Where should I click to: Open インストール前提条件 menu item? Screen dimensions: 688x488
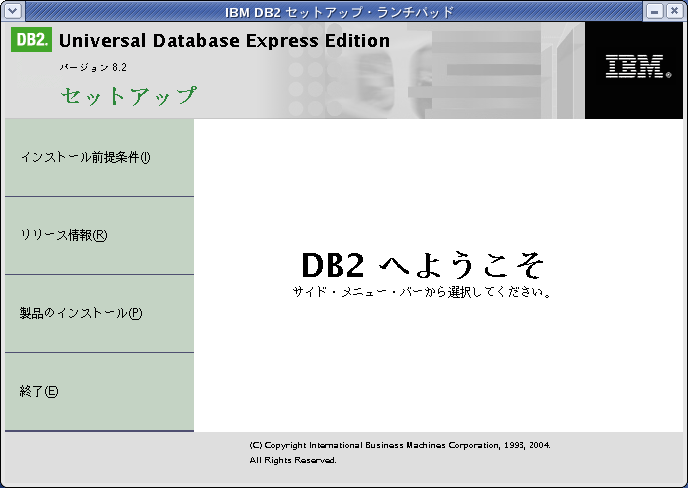click(99, 158)
